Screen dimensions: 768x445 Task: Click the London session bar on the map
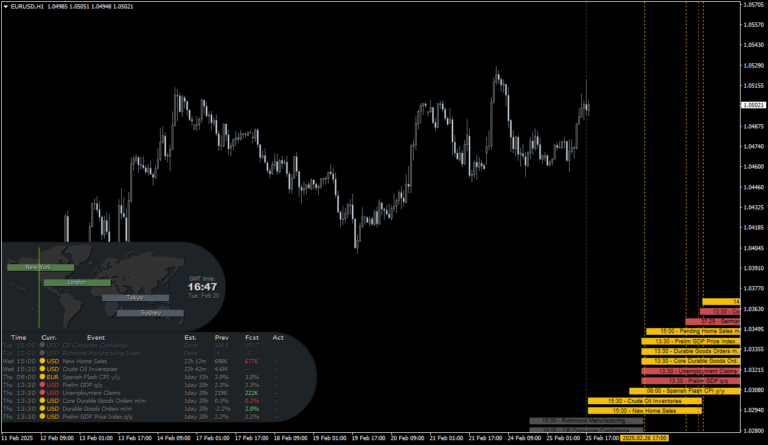click(x=76, y=283)
